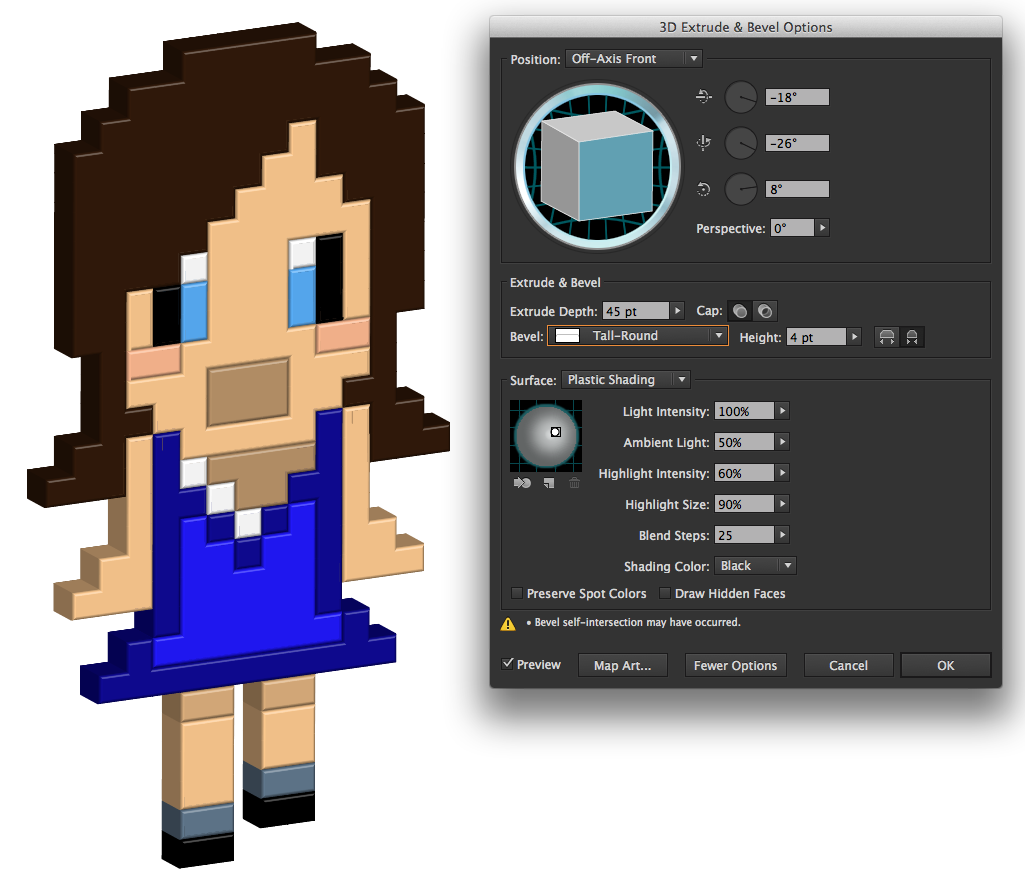1025x882 pixels.
Task: Enable Preserve Spot Colors
Action: coord(516,593)
